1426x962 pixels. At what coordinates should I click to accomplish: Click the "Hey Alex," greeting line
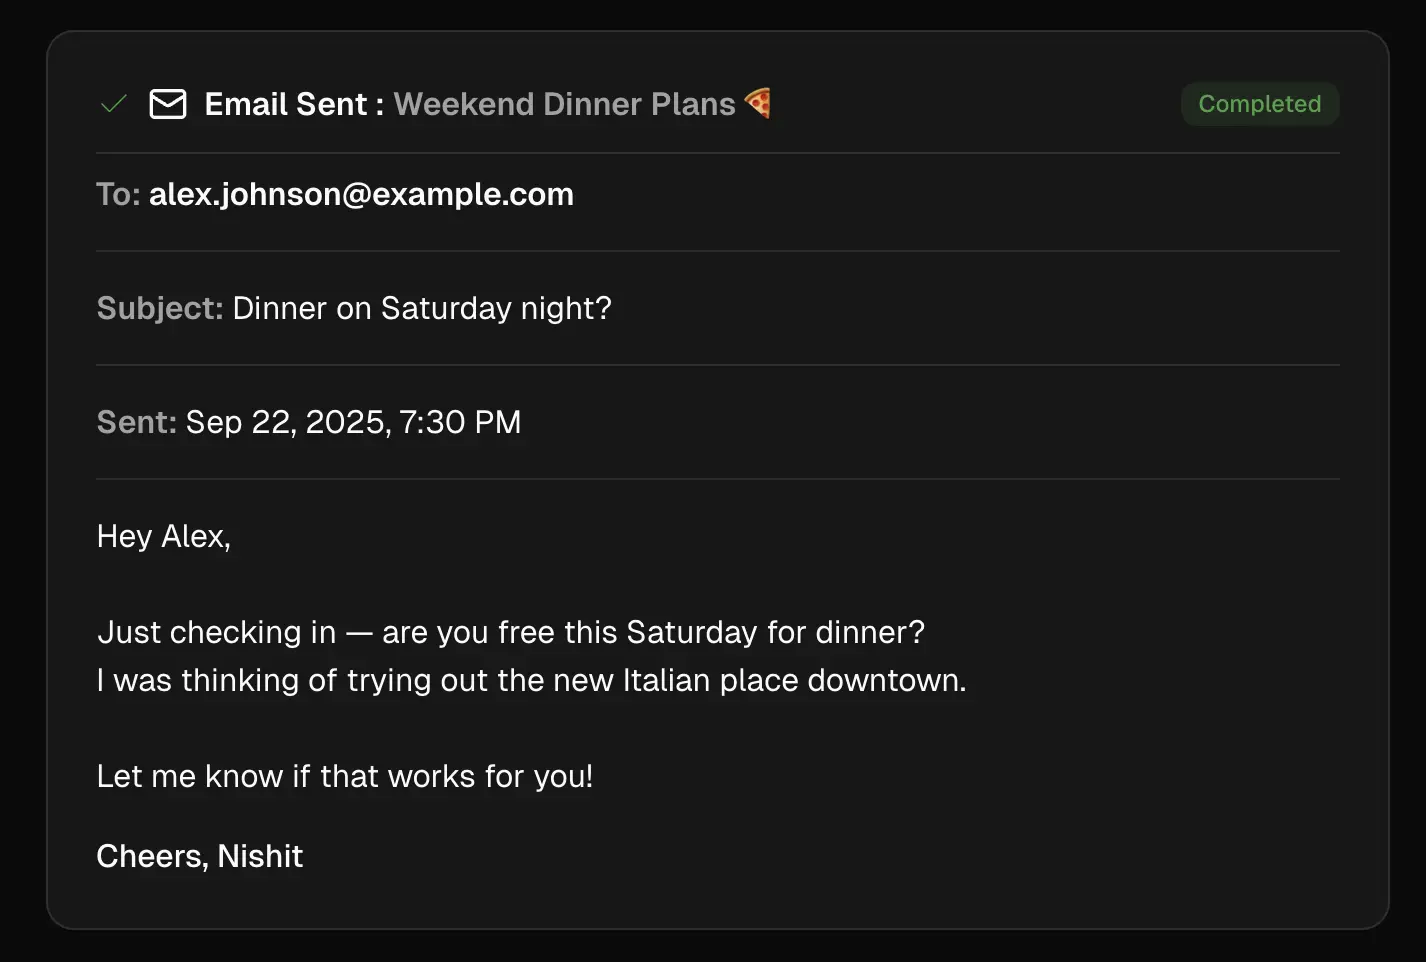[163, 536]
